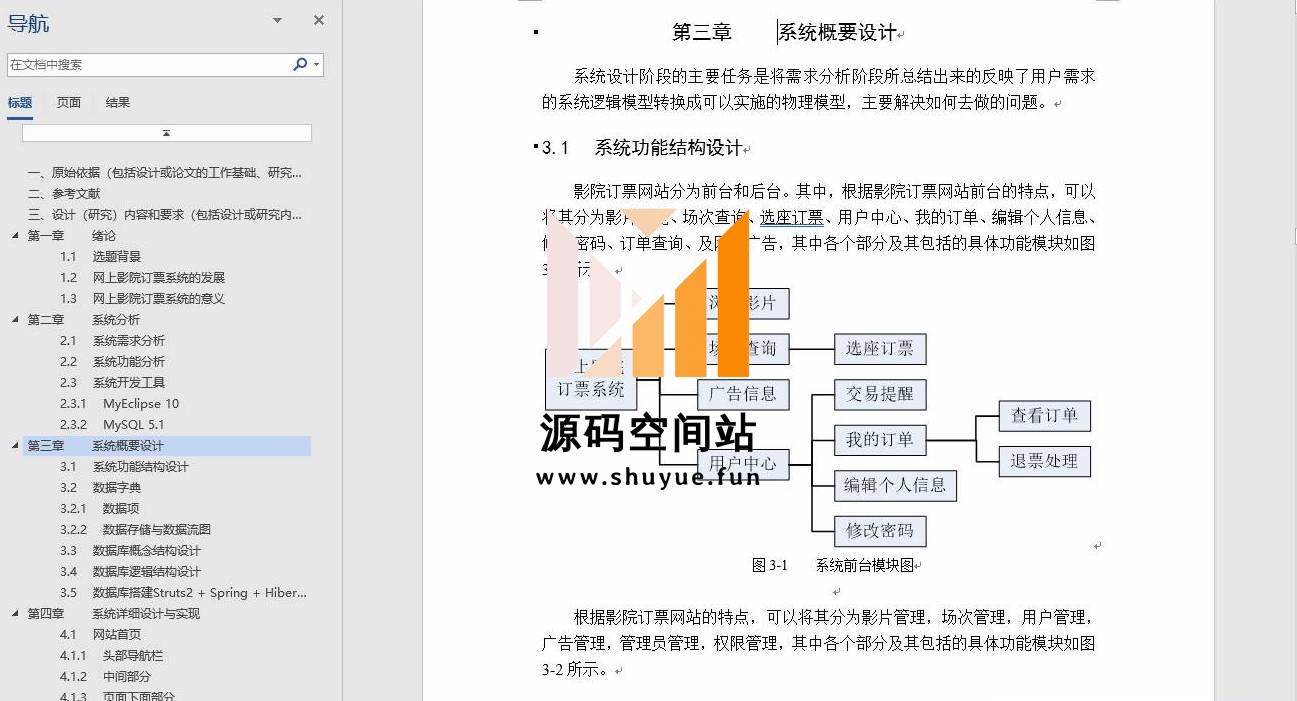Go to heading 3.2 数据字典
The image size is (1297, 701).
coord(100,488)
